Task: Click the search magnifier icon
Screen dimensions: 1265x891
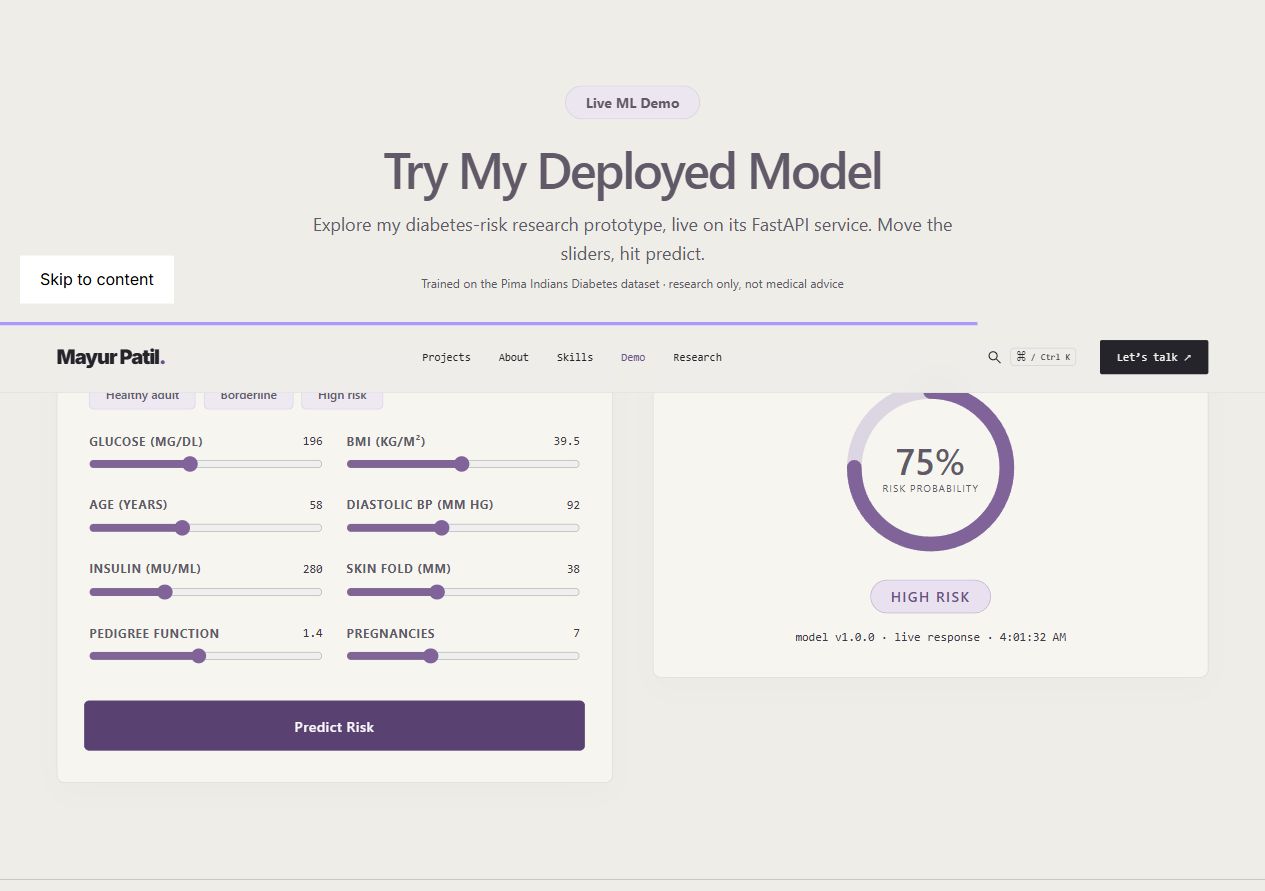Action: click(994, 357)
